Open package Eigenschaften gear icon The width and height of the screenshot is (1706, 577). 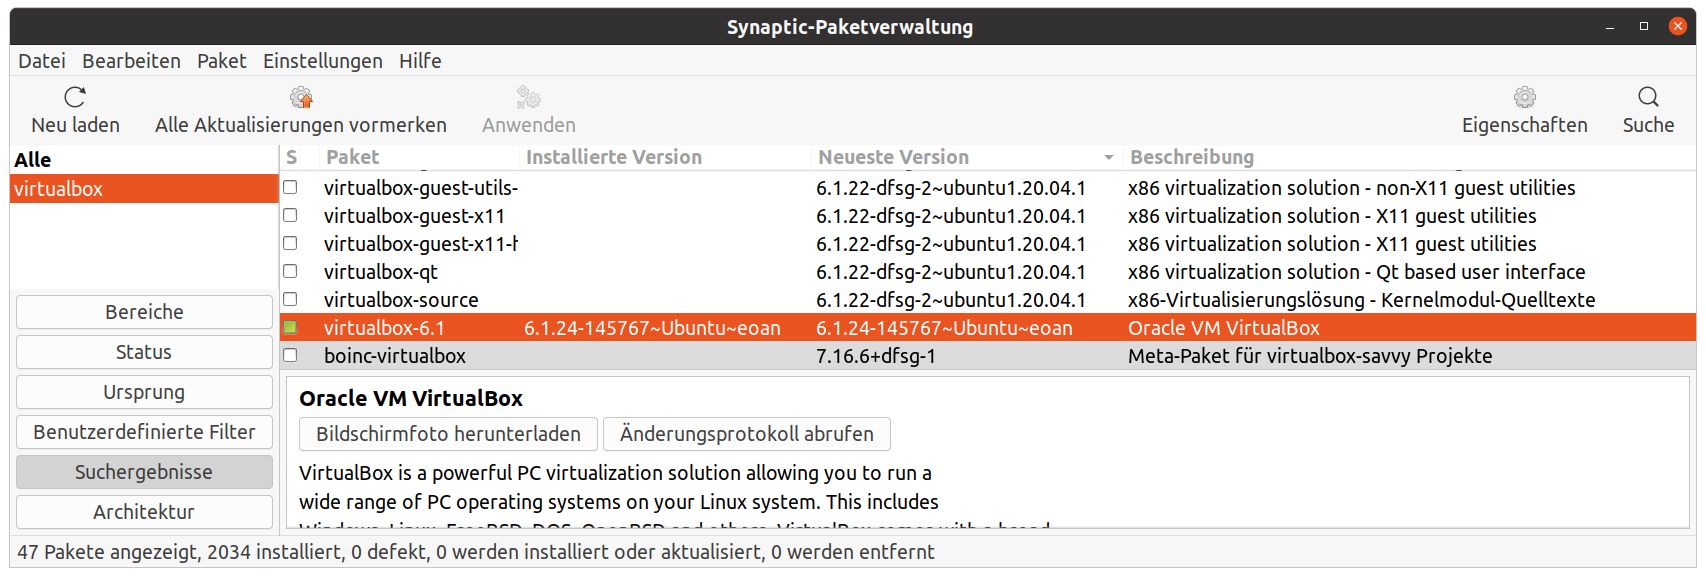(1524, 97)
